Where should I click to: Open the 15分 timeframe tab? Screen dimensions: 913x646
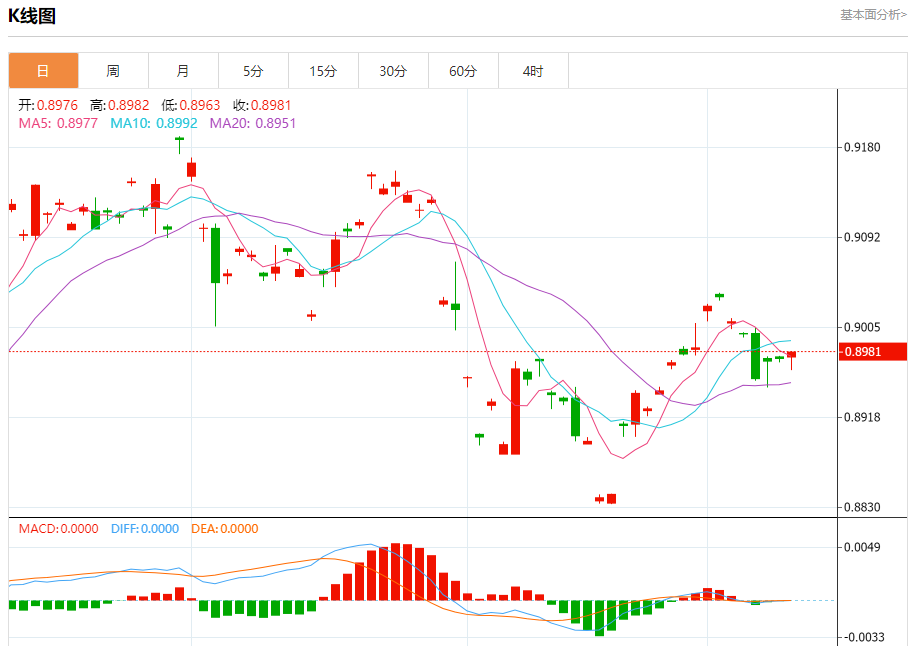(x=323, y=71)
